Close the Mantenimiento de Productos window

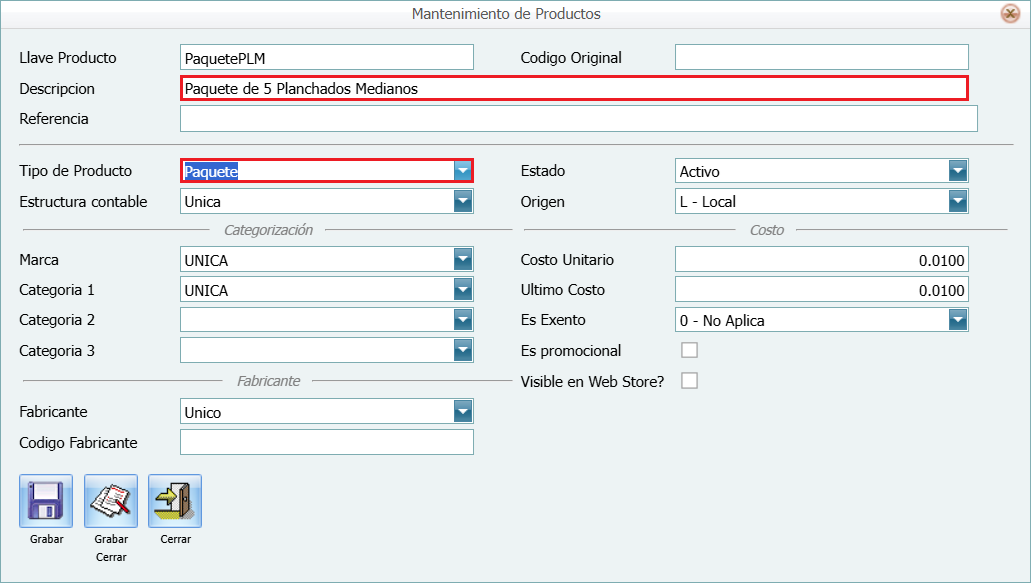coord(1009,14)
